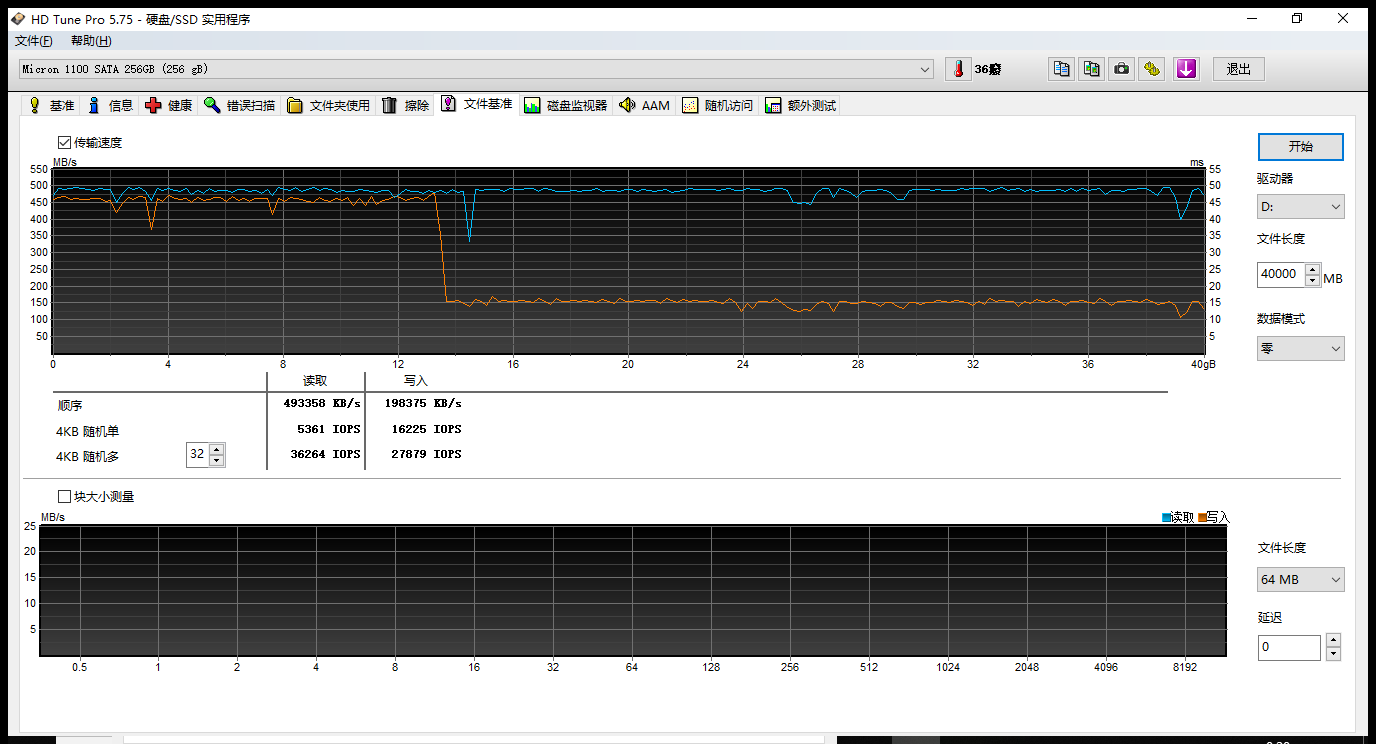Click the 36 temperature reading

988,70
